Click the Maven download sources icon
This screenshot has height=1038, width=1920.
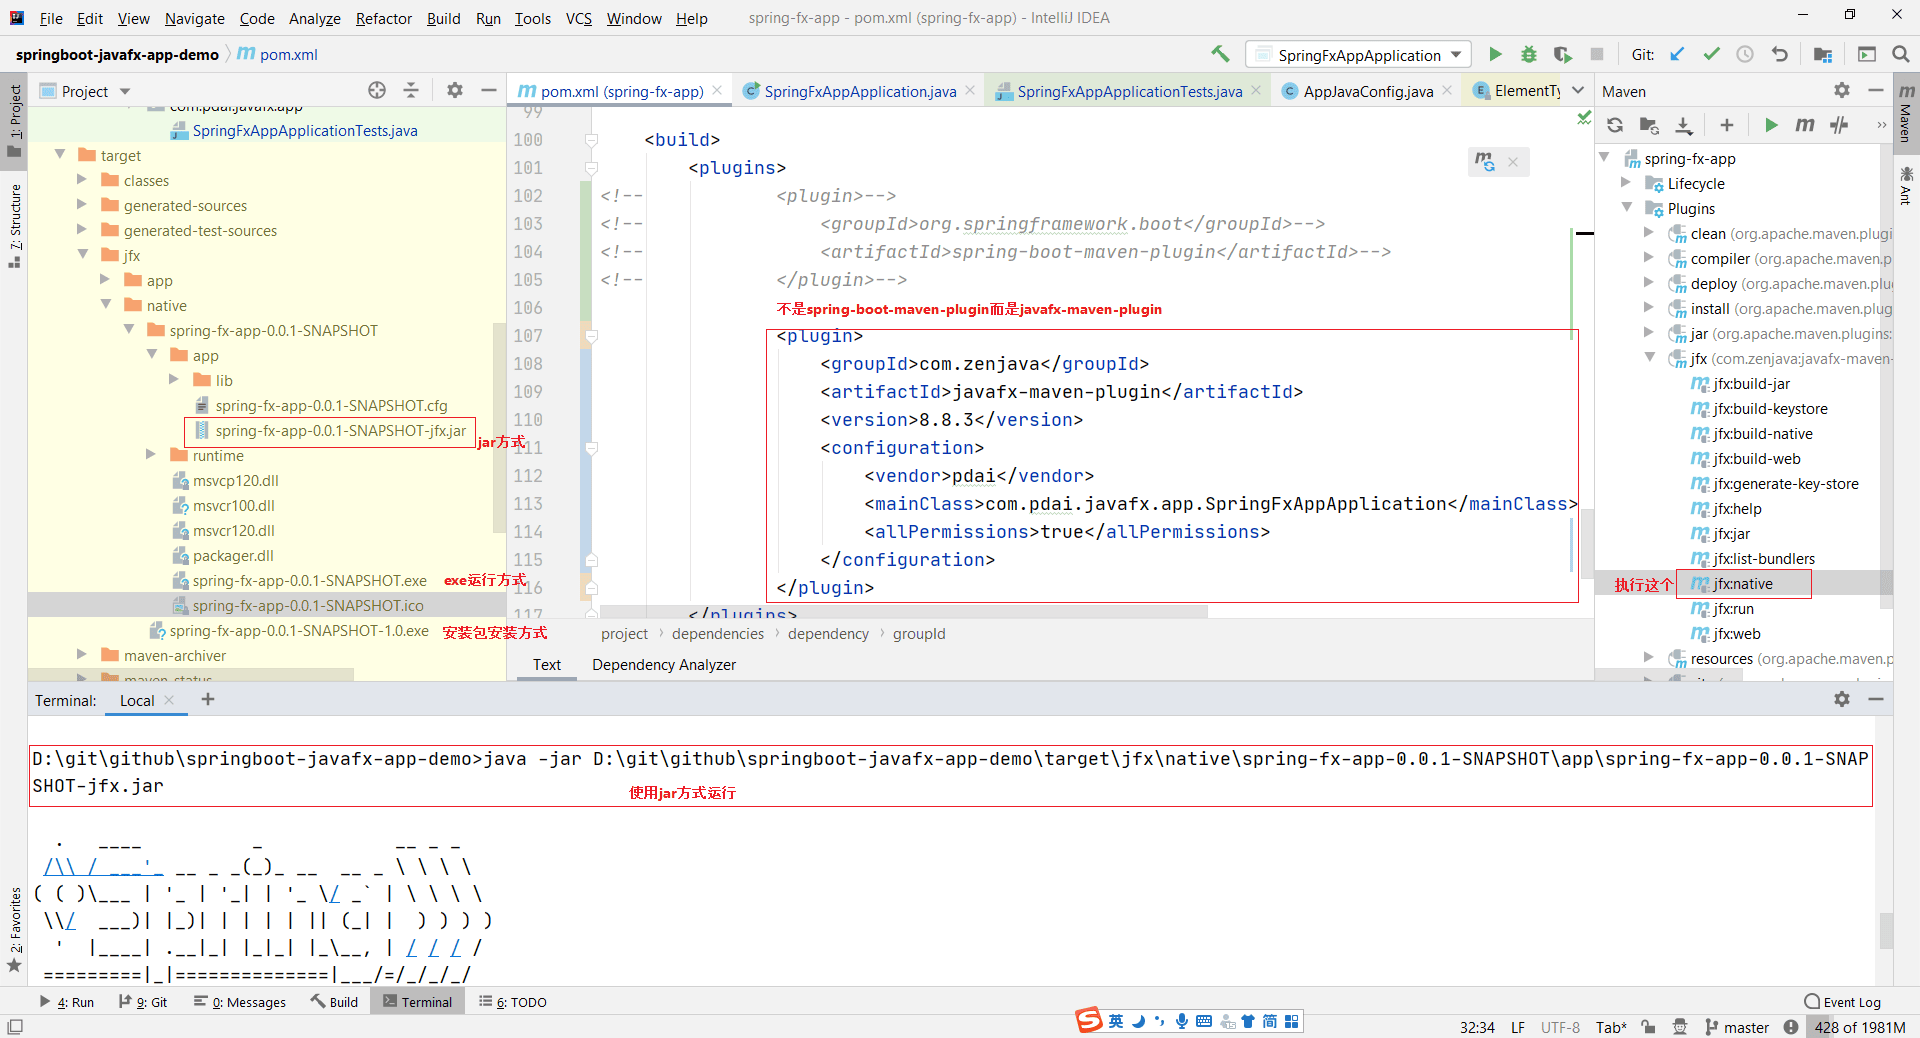point(1684,125)
